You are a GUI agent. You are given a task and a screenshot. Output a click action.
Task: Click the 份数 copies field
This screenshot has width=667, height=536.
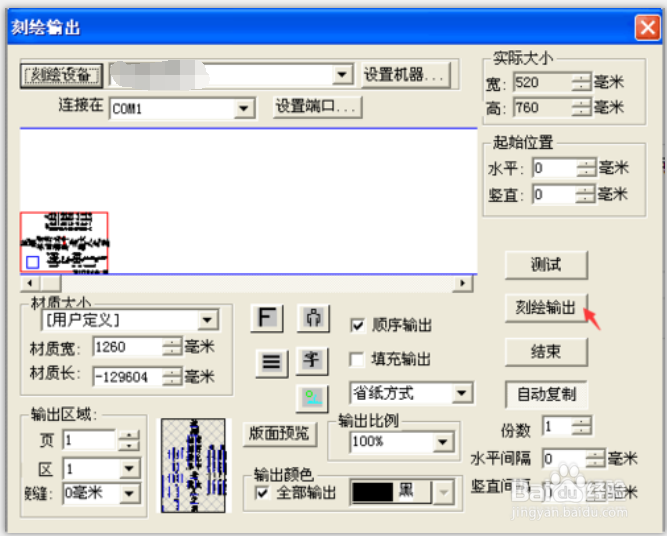556,426
